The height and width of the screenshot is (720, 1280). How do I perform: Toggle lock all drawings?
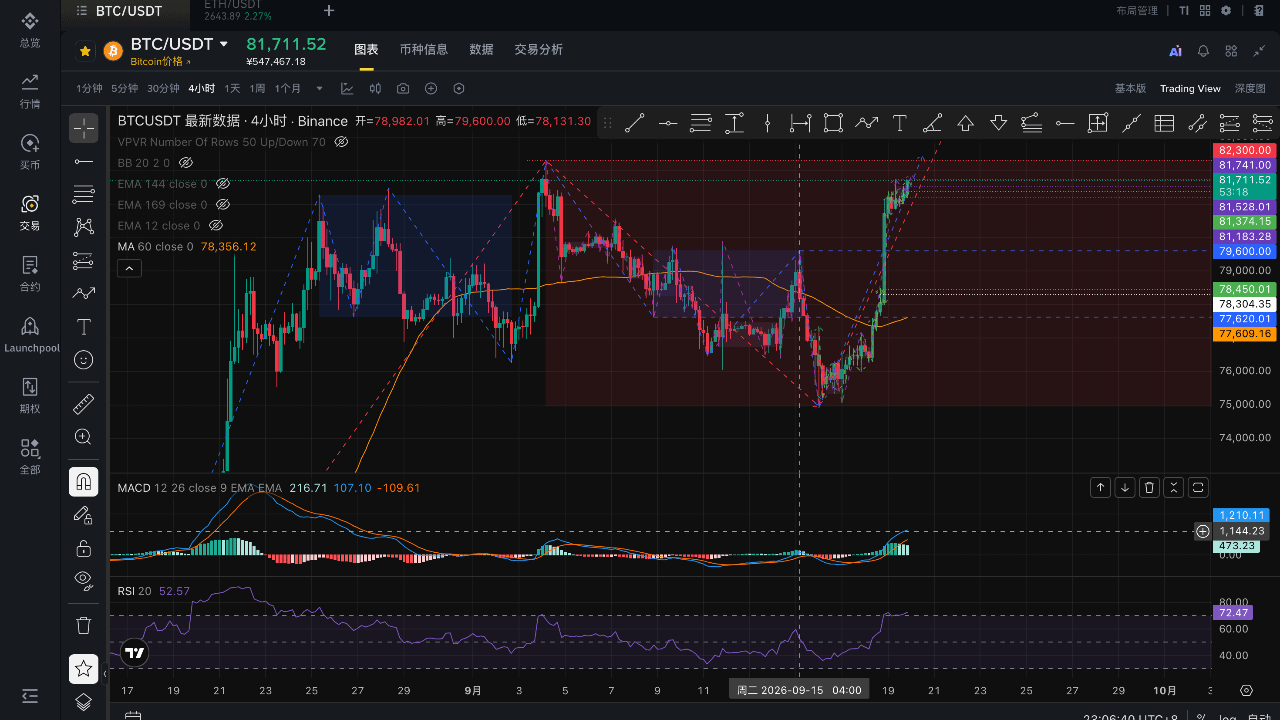coord(84,548)
